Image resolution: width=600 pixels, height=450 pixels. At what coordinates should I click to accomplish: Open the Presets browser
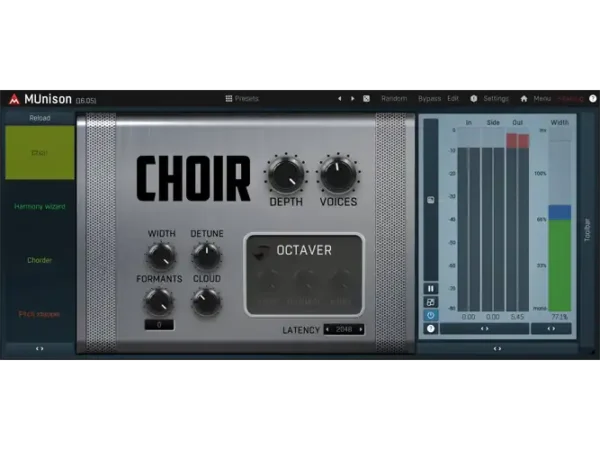[242, 99]
